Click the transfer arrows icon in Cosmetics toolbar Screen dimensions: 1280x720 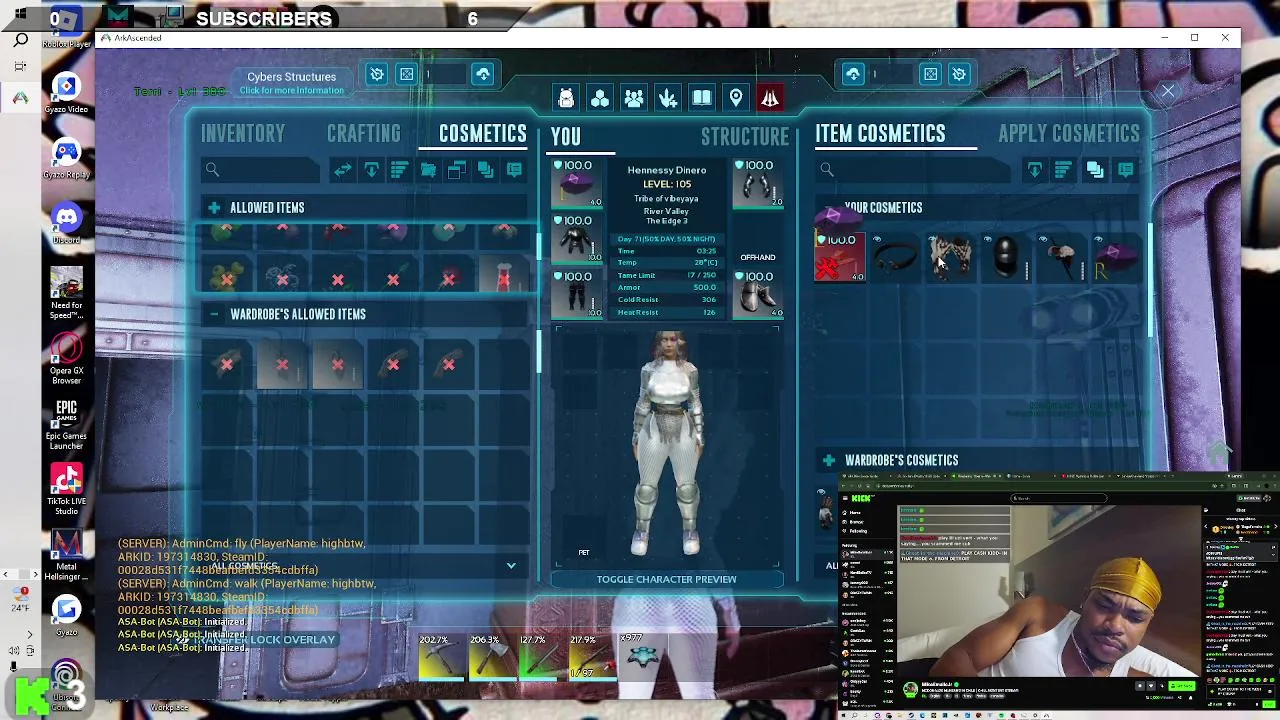click(x=342, y=170)
